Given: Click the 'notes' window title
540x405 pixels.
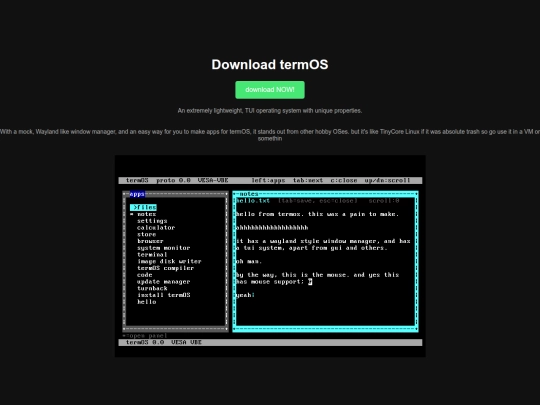Looking at the screenshot, I should coord(249,194).
